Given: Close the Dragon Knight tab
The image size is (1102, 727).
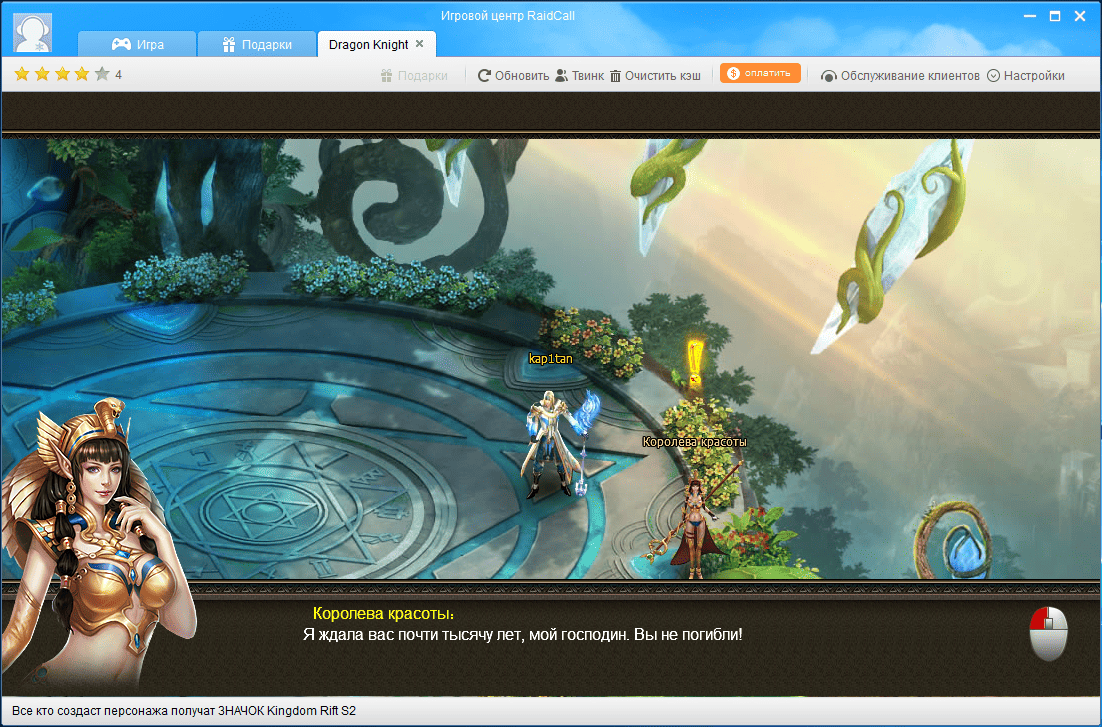Looking at the screenshot, I should click(420, 44).
